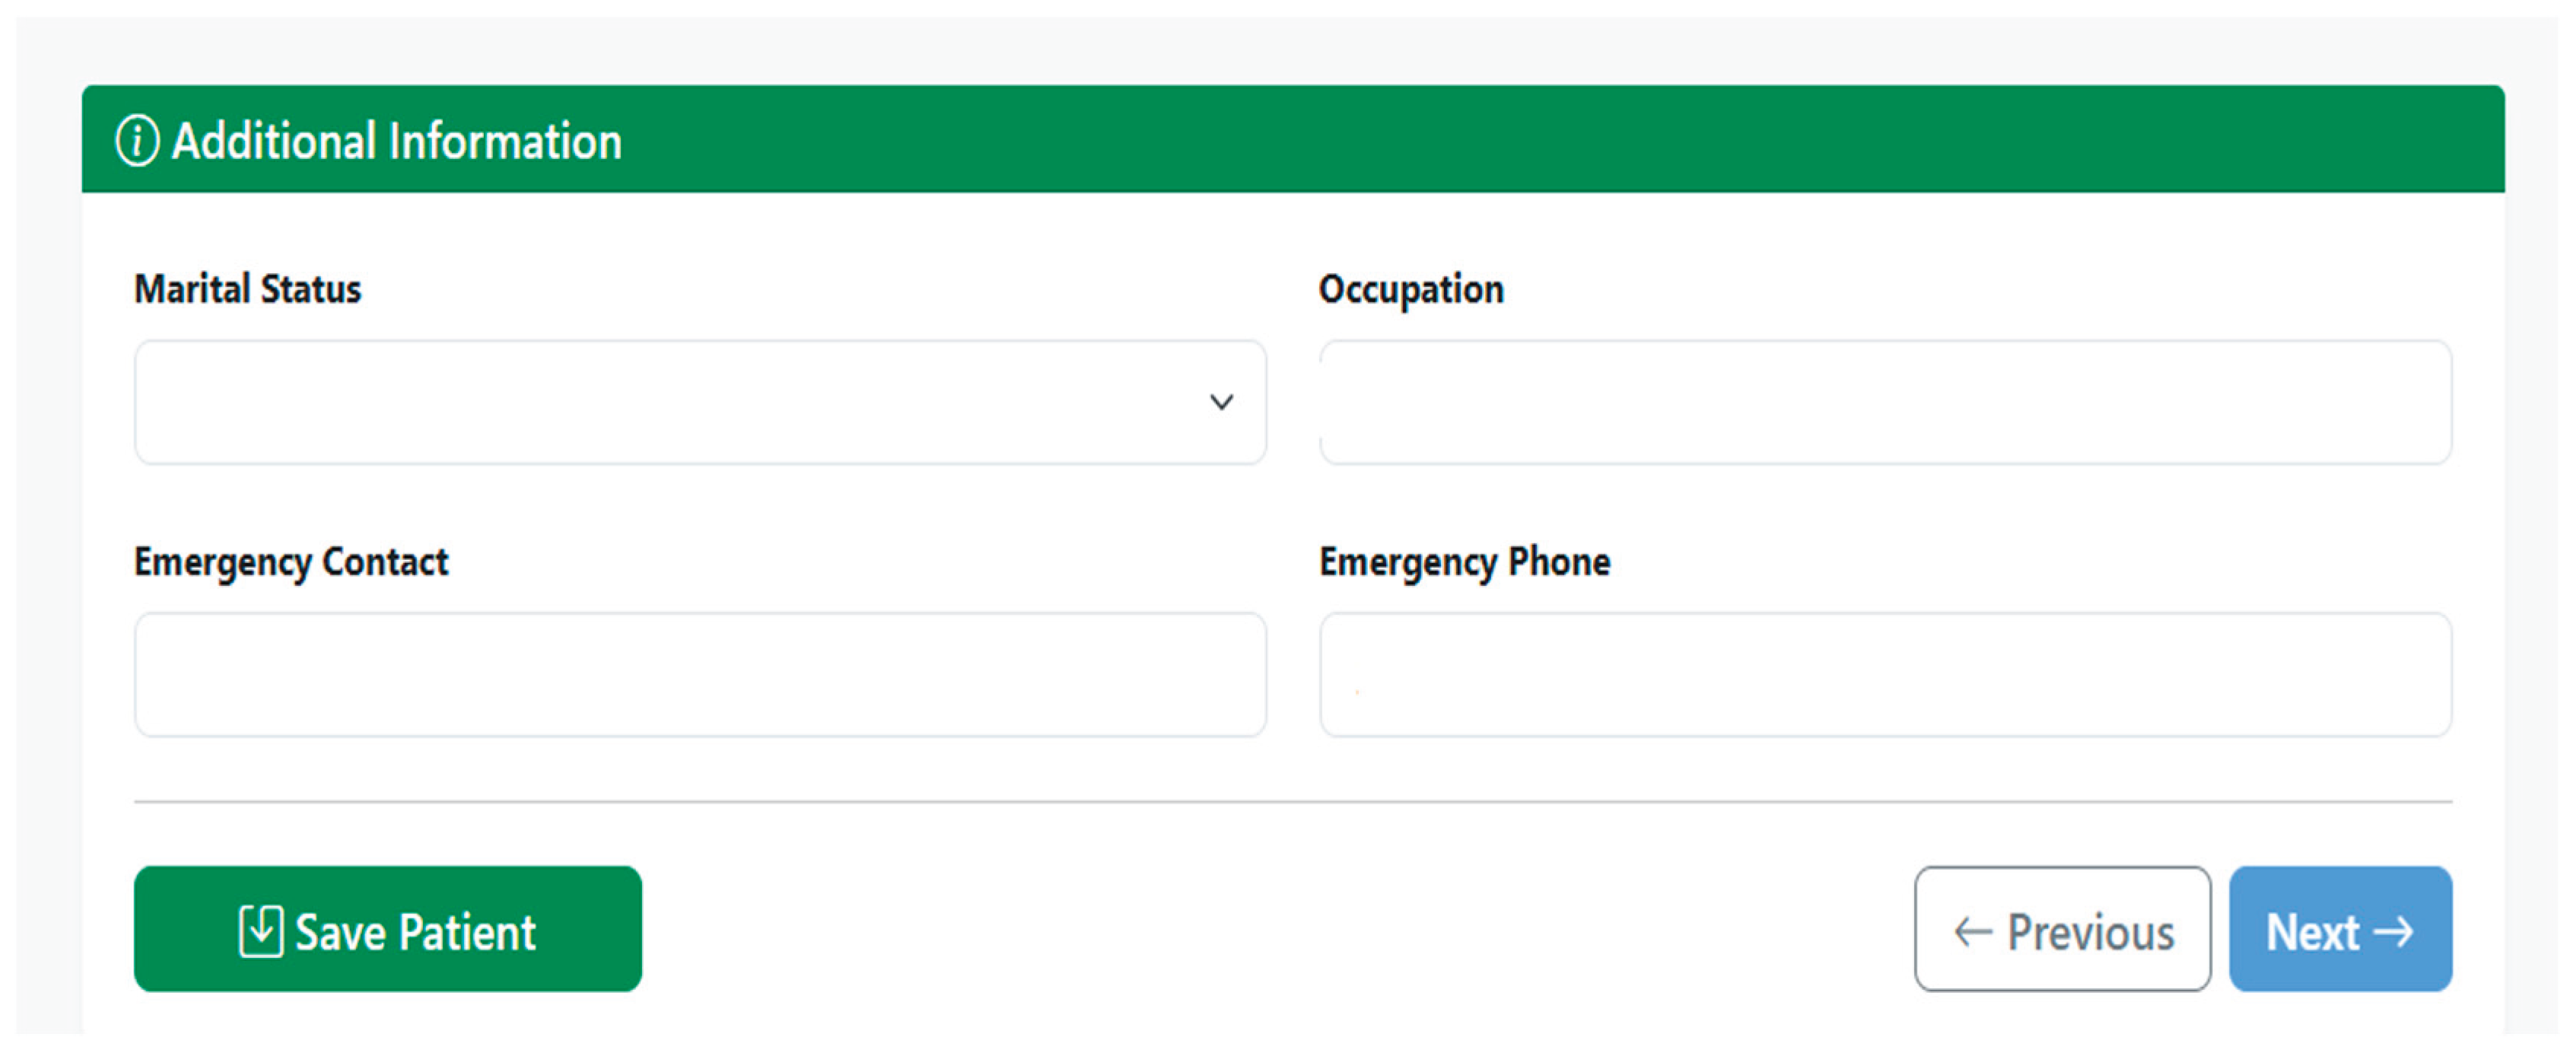Click the horizontal divider above the buttons
This screenshot has height=1050, width=2576.
coord(1292,801)
